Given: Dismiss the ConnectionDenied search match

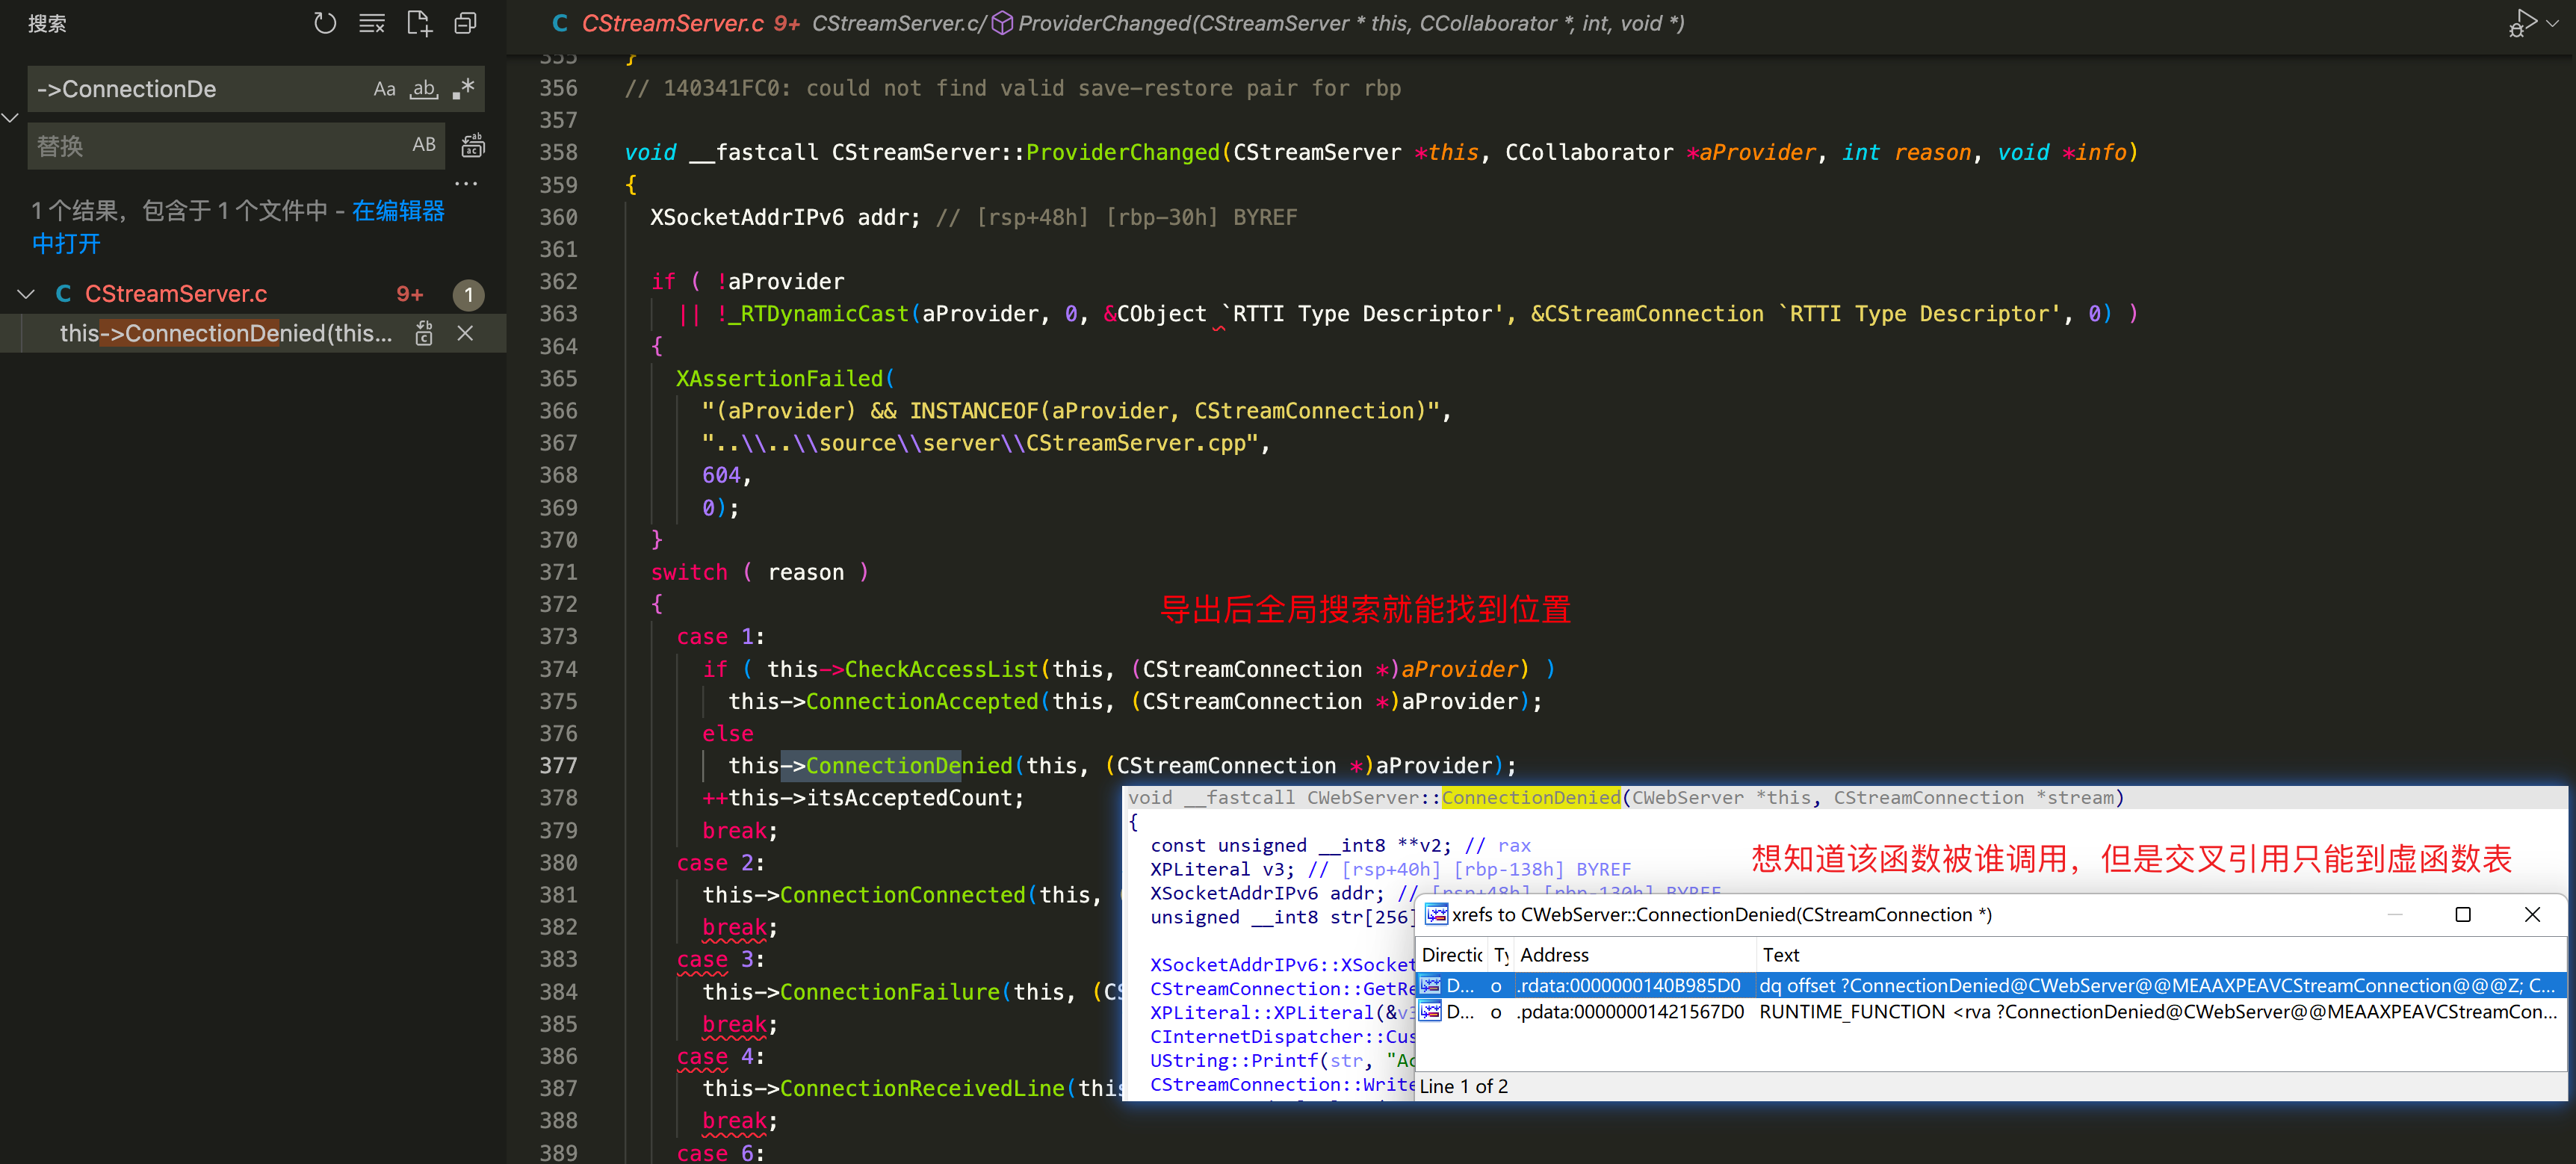Looking at the screenshot, I should [x=465, y=334].
